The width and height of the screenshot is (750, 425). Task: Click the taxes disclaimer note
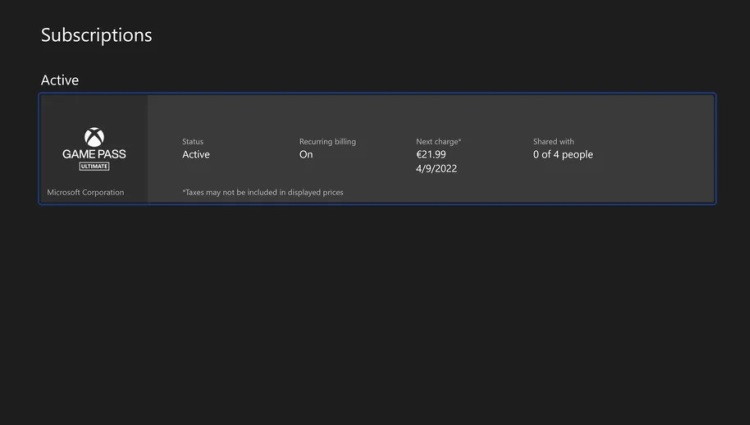(x=263, y=192)
